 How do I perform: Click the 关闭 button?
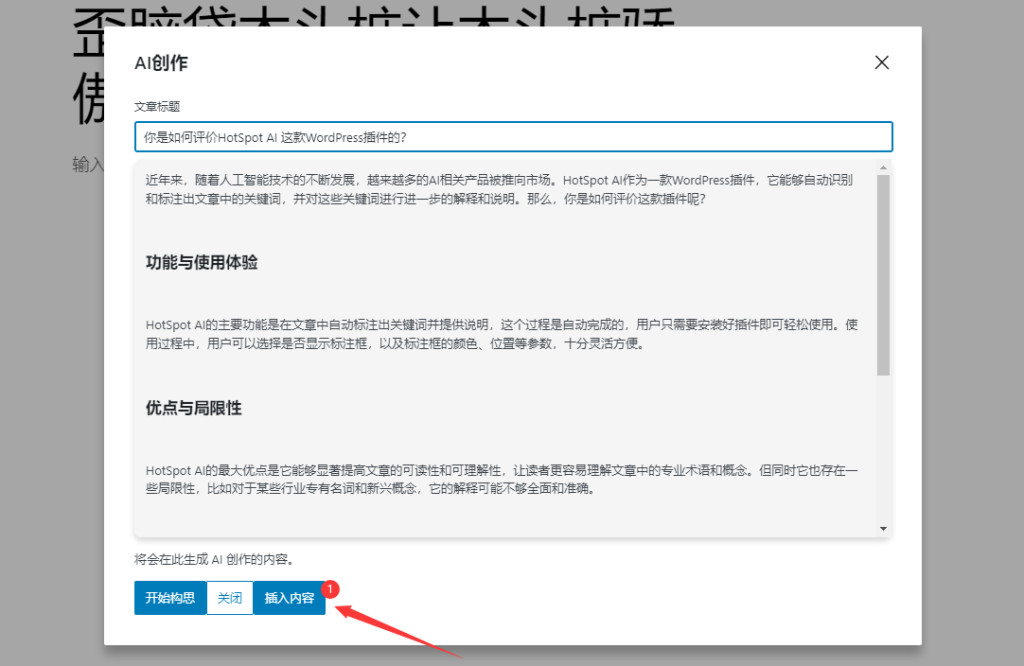pyautogui.click(x=229, y=597)
